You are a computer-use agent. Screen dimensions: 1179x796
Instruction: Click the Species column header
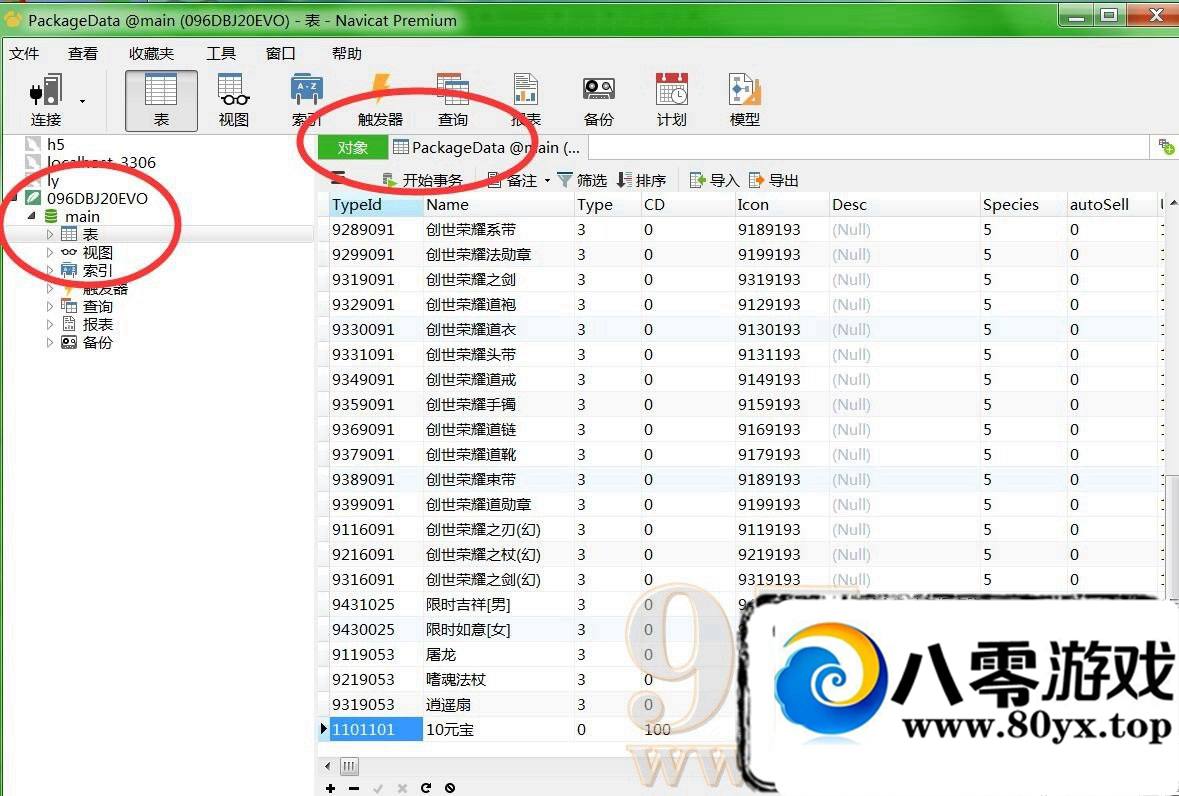click(x=1023, y=204)
